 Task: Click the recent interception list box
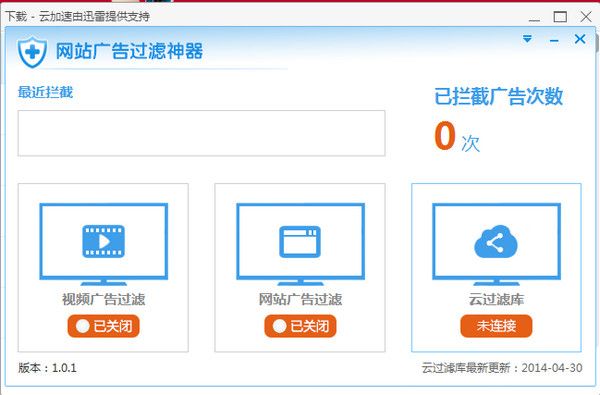pos(201,133)
